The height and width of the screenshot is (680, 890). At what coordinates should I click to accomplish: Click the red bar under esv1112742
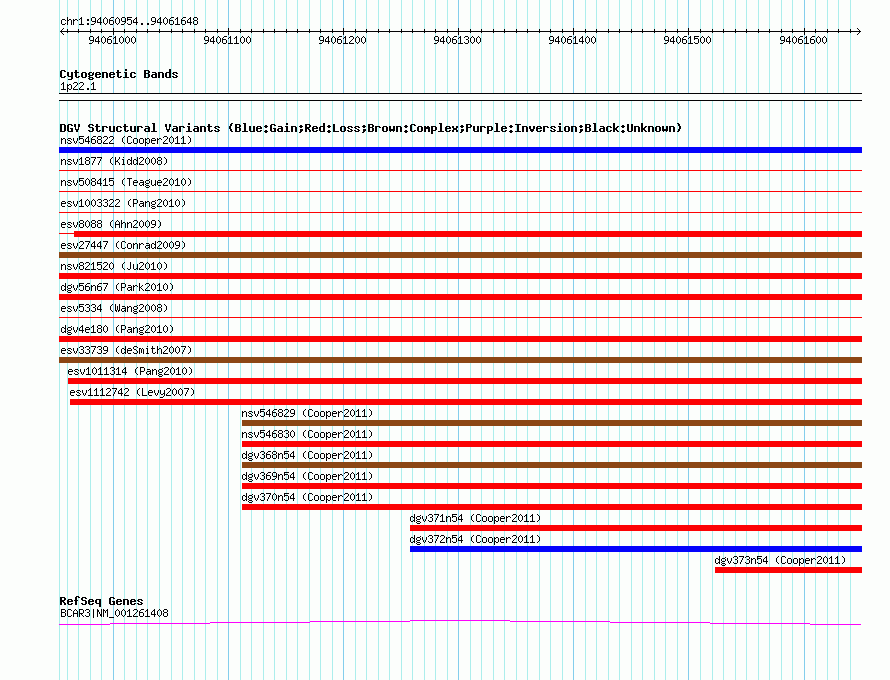tap(466, 402)
